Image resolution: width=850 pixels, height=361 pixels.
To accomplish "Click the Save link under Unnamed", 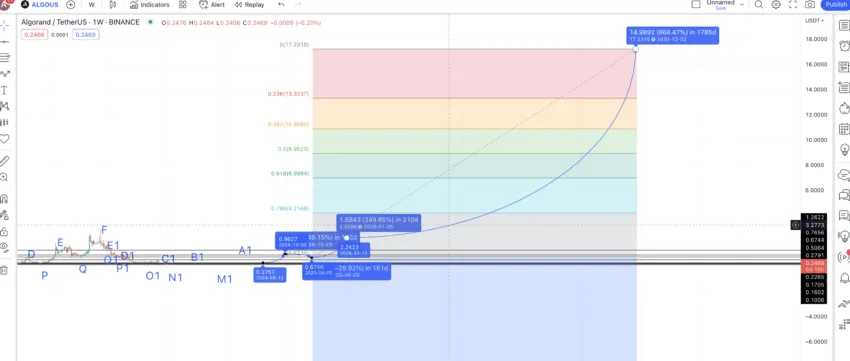I will (720, 8).
